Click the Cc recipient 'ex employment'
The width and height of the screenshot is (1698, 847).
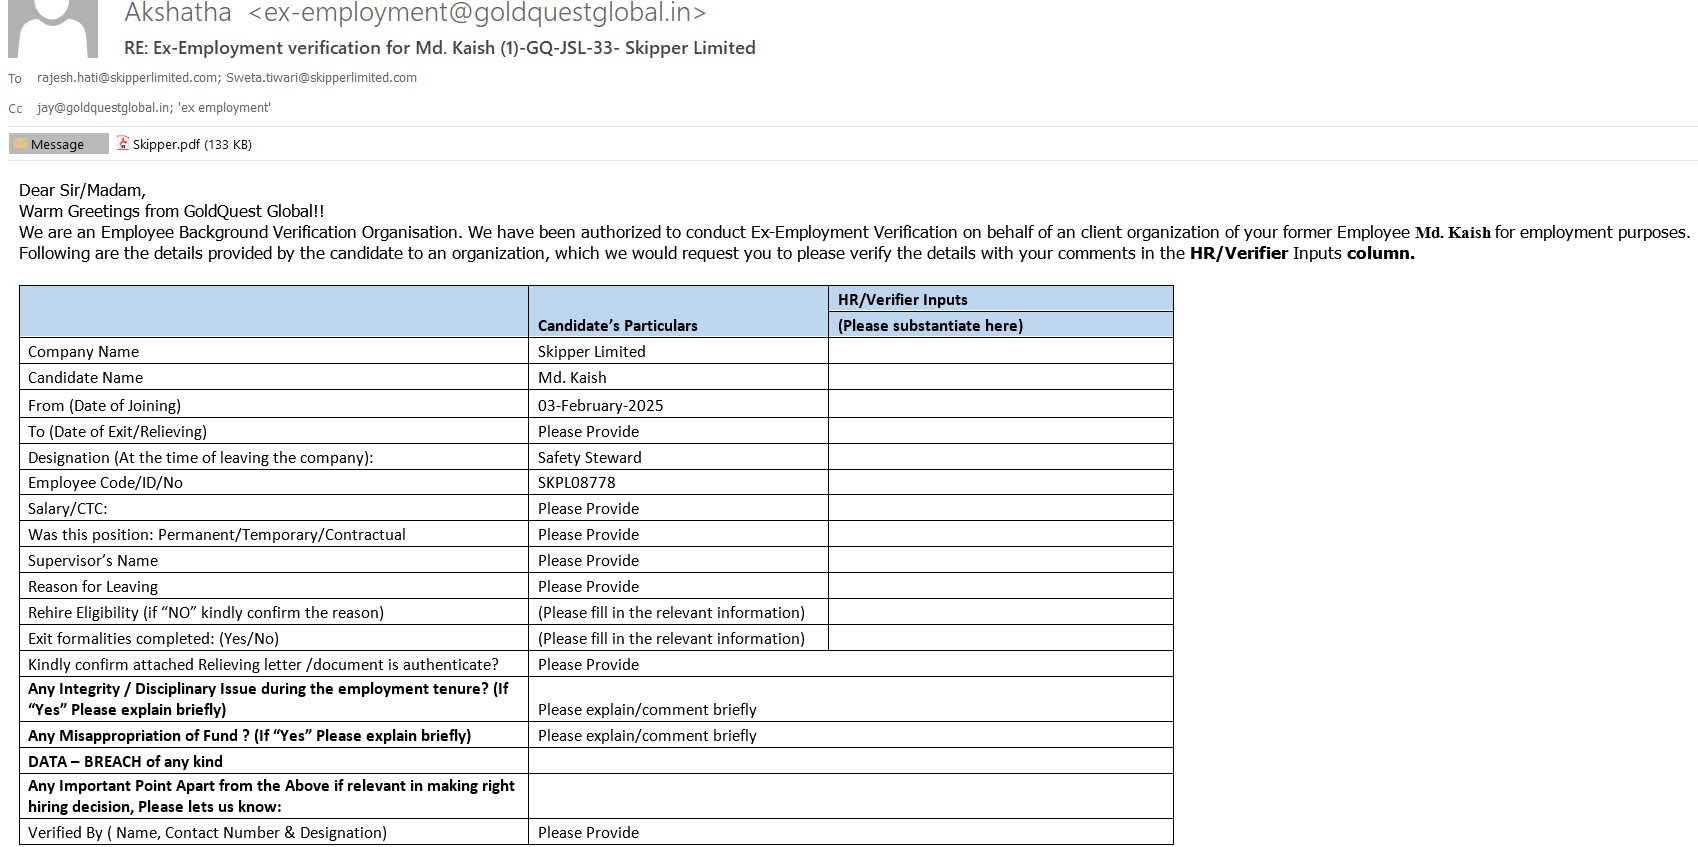click(x=224, y=108)
